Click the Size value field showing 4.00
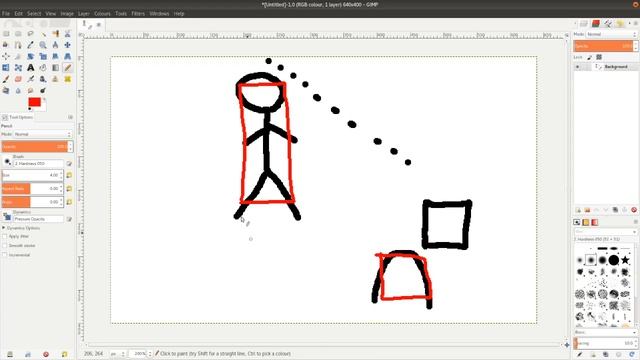The image size is (640, 360). [x=32, y=175]
